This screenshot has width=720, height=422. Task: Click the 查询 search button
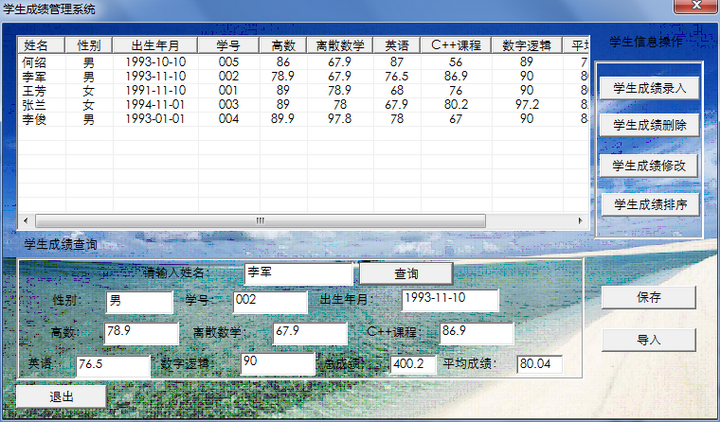[406, 274]
